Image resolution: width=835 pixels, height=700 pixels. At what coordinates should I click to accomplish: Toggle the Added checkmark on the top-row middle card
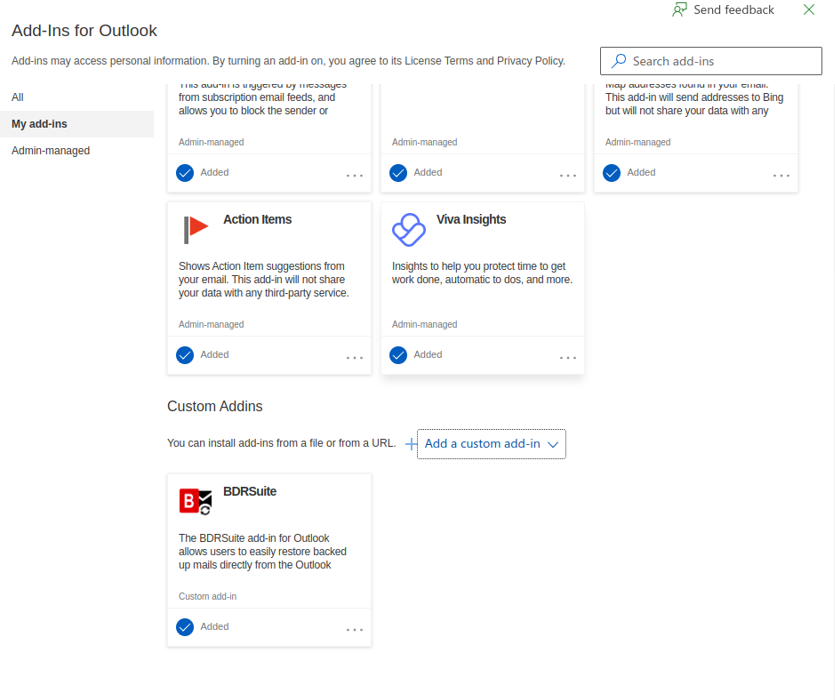pyautogui.click(x=398, y=173)
